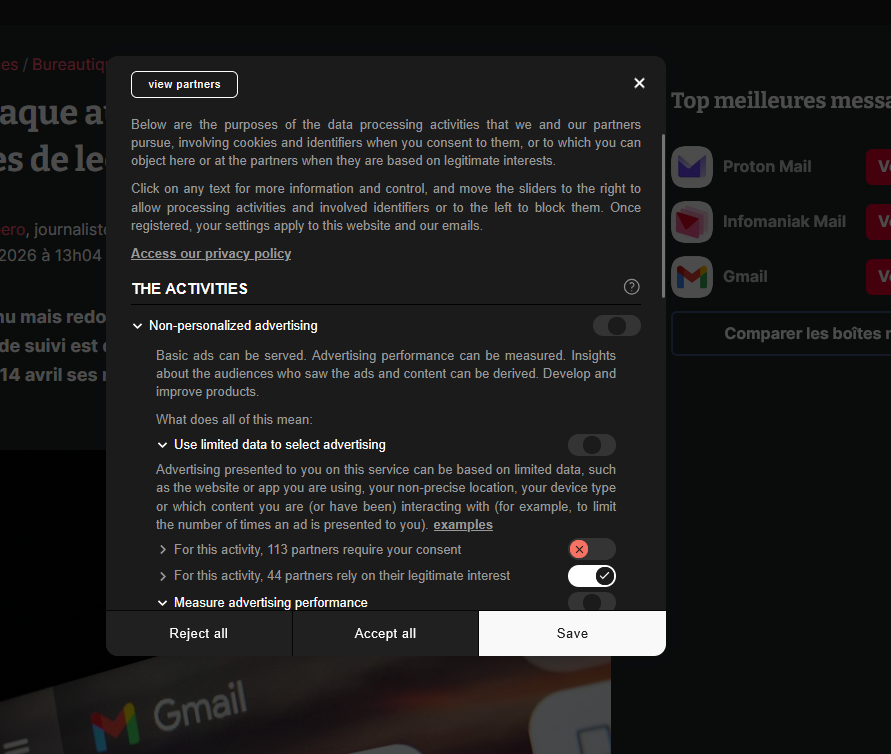Open the Access our privacy policy link
891x754 pixels.
[211, 254]
